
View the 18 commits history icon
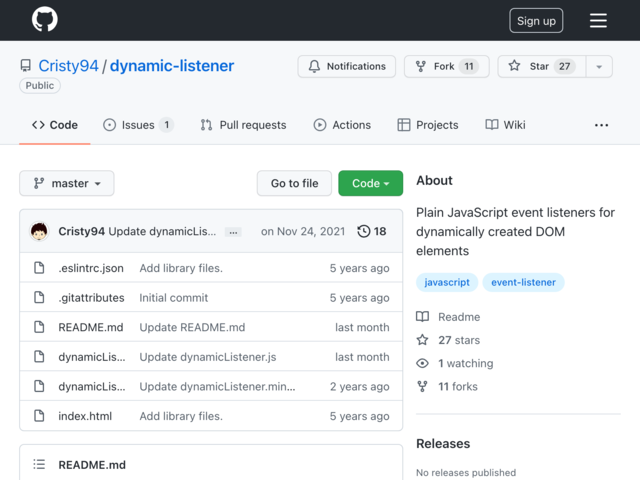pos(371,231)
